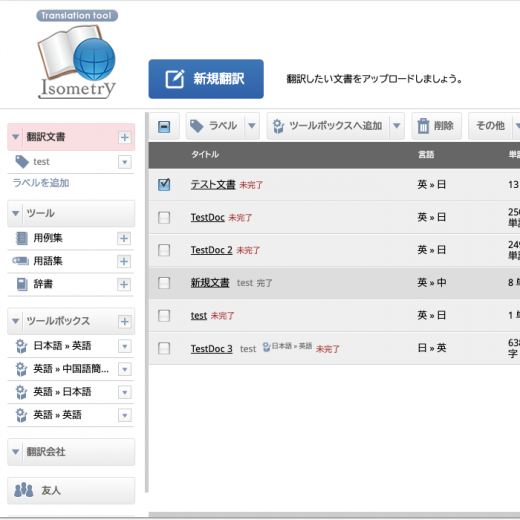
Task: Add a new ツールボックス with its plus icon
Action: point(125,321)
